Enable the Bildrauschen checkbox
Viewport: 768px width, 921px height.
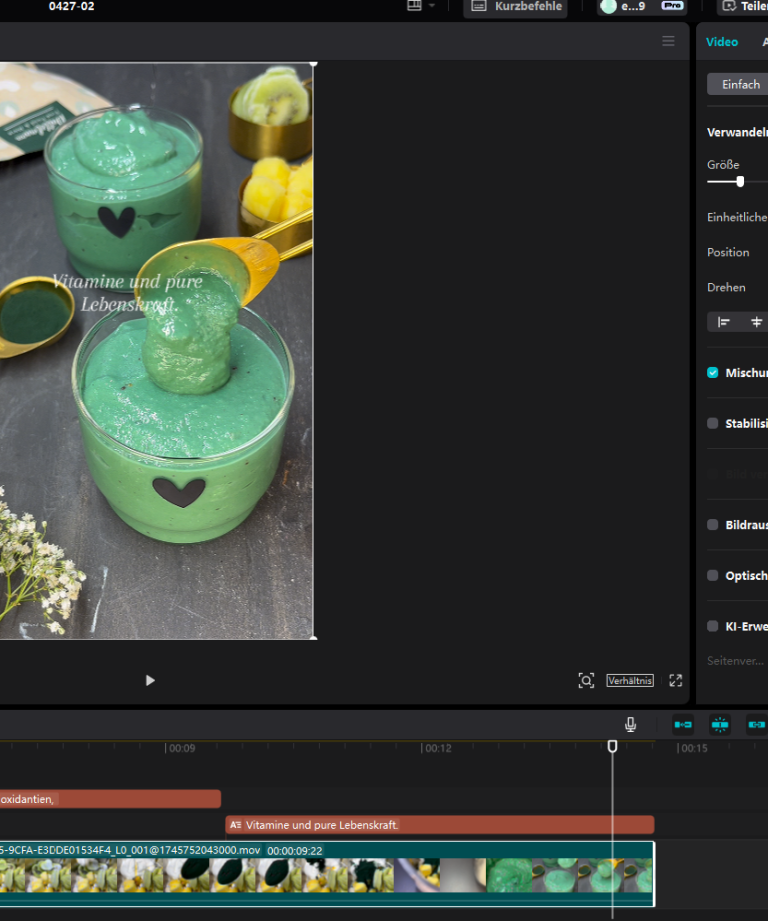pos(713,525)
